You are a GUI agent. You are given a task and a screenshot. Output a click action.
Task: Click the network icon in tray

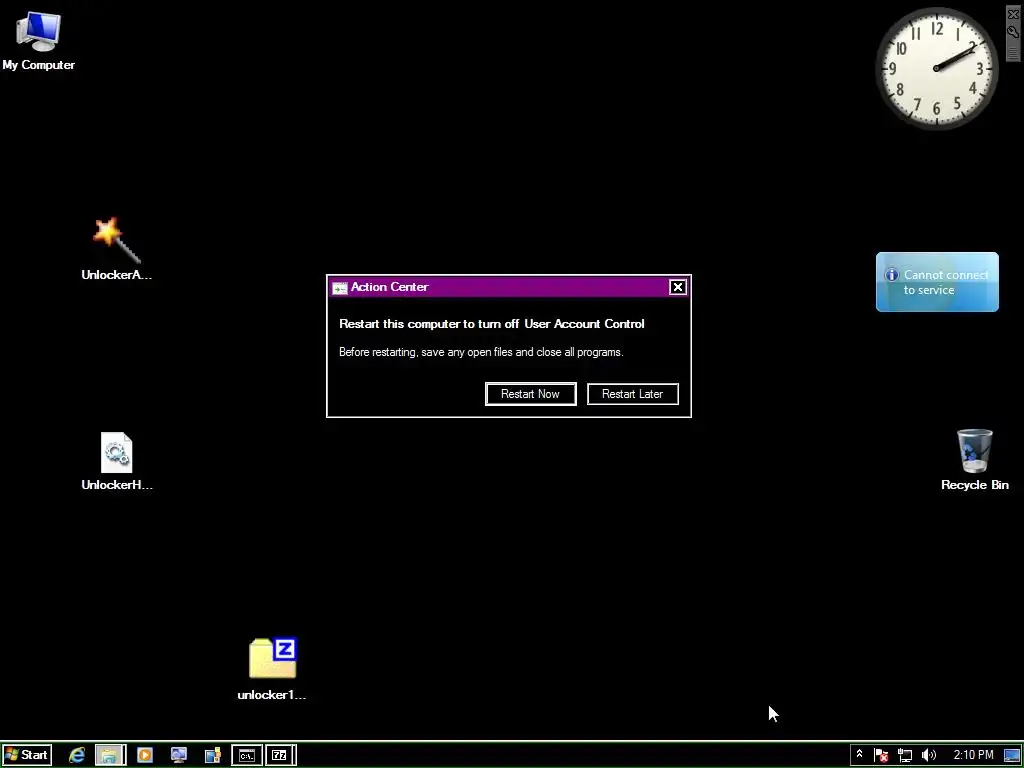pos(904,755)
